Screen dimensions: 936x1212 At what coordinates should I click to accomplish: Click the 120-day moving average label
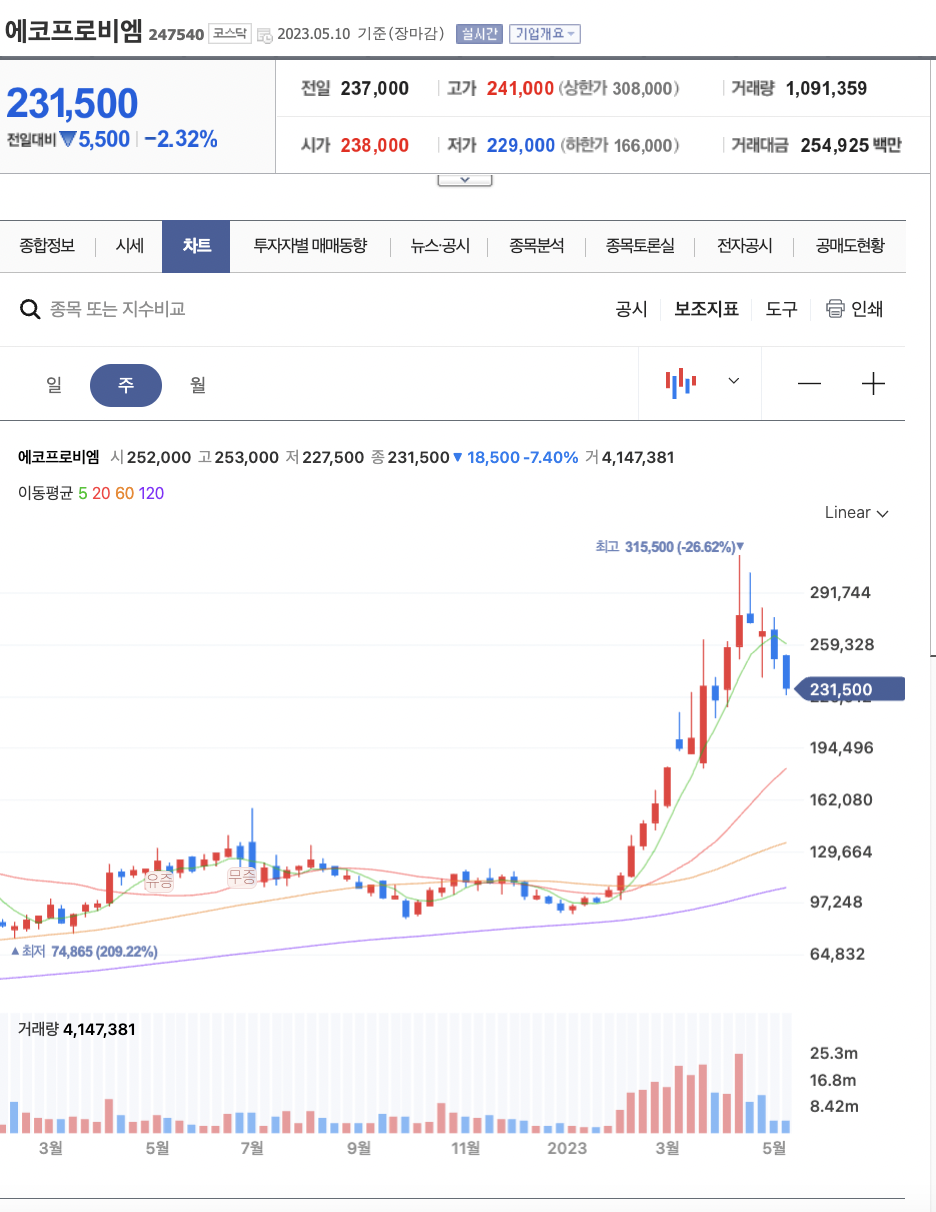[151, 493]
